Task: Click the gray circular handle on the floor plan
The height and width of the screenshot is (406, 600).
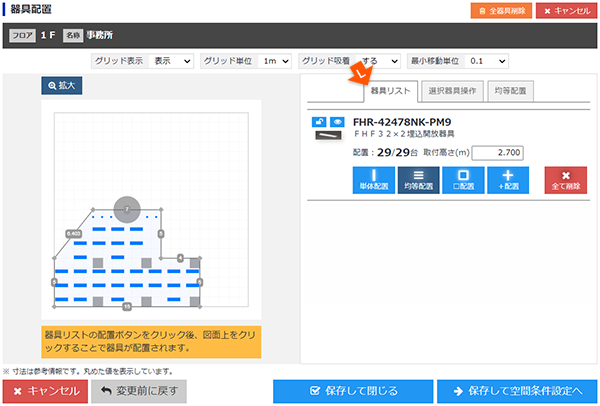Action: tap(127, 209)
